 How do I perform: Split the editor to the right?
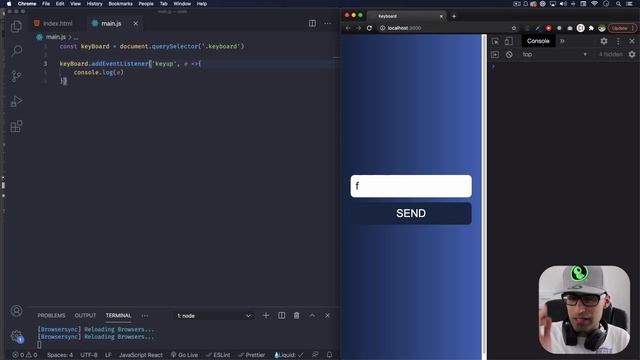(x=312, y=23)
